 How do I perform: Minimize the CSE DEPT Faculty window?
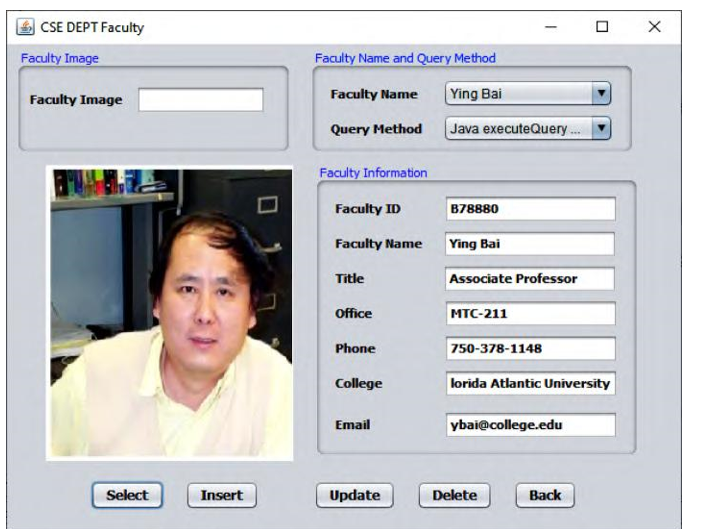(551, 27)
